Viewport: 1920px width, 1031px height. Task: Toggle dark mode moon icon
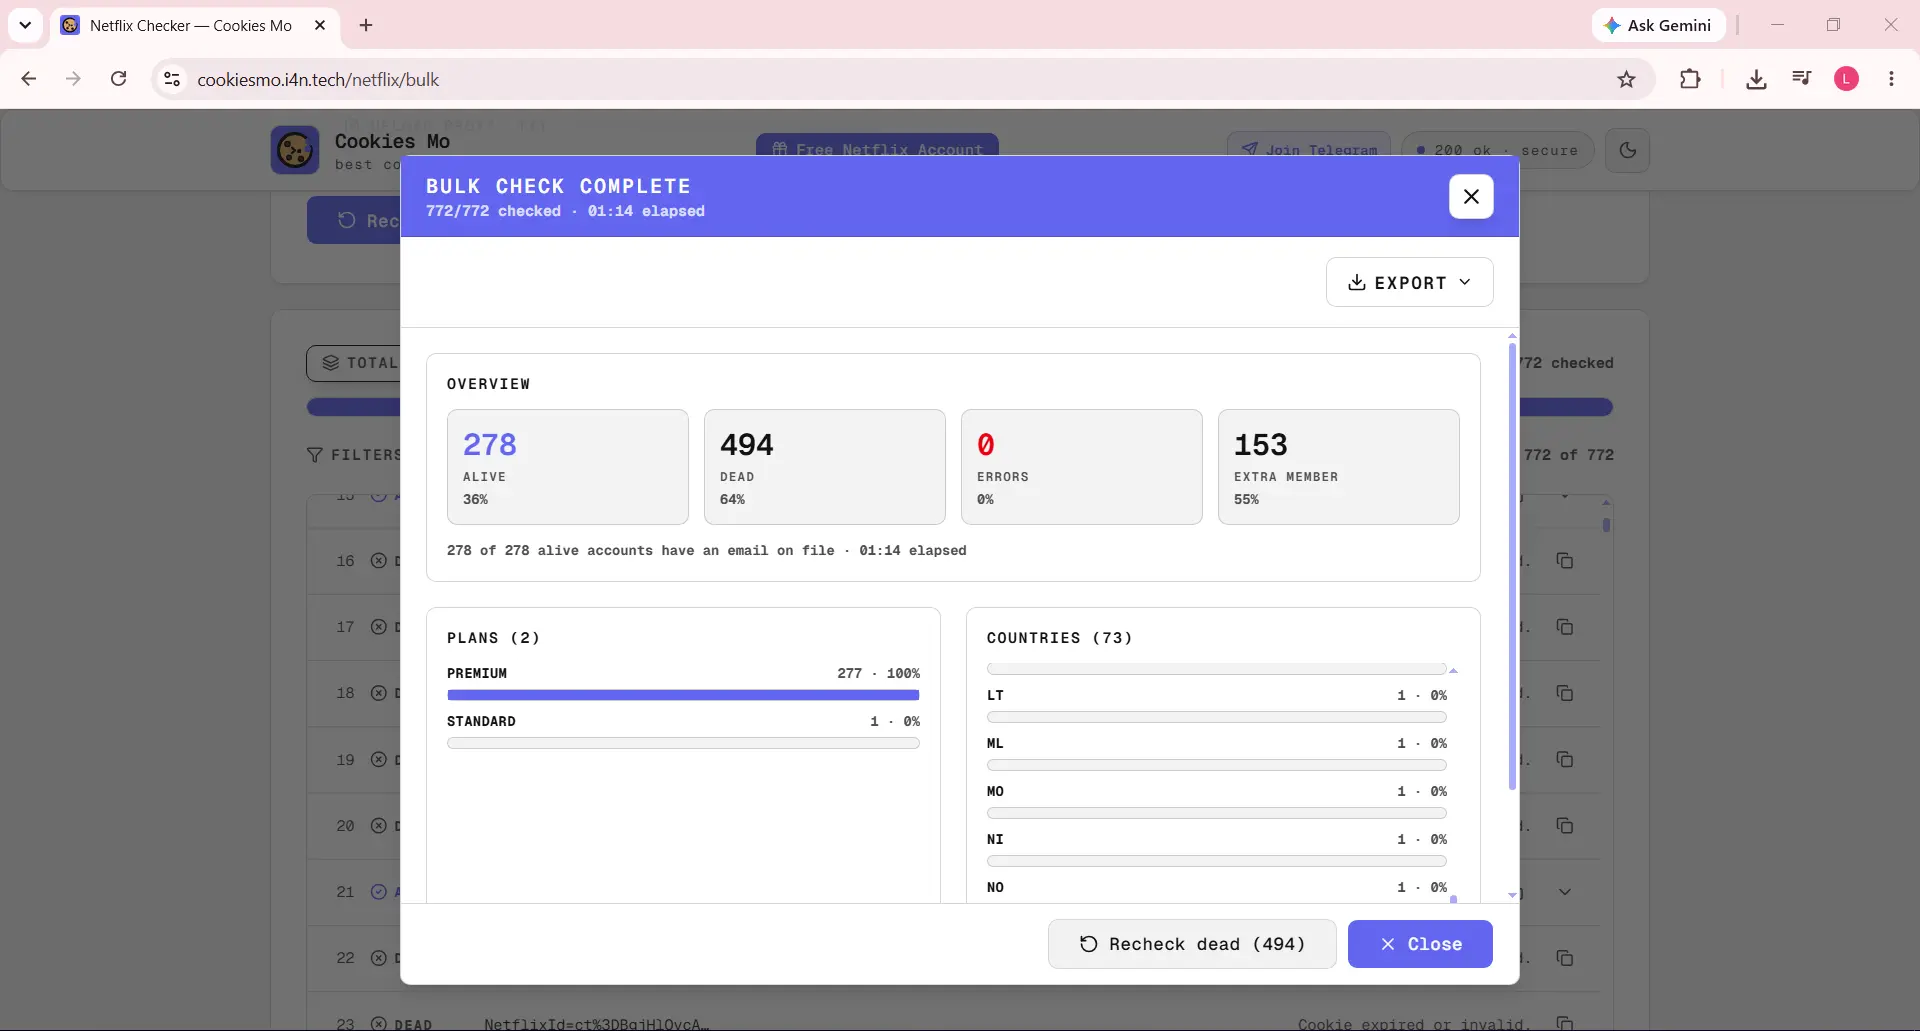click(x=1627, y=150)
